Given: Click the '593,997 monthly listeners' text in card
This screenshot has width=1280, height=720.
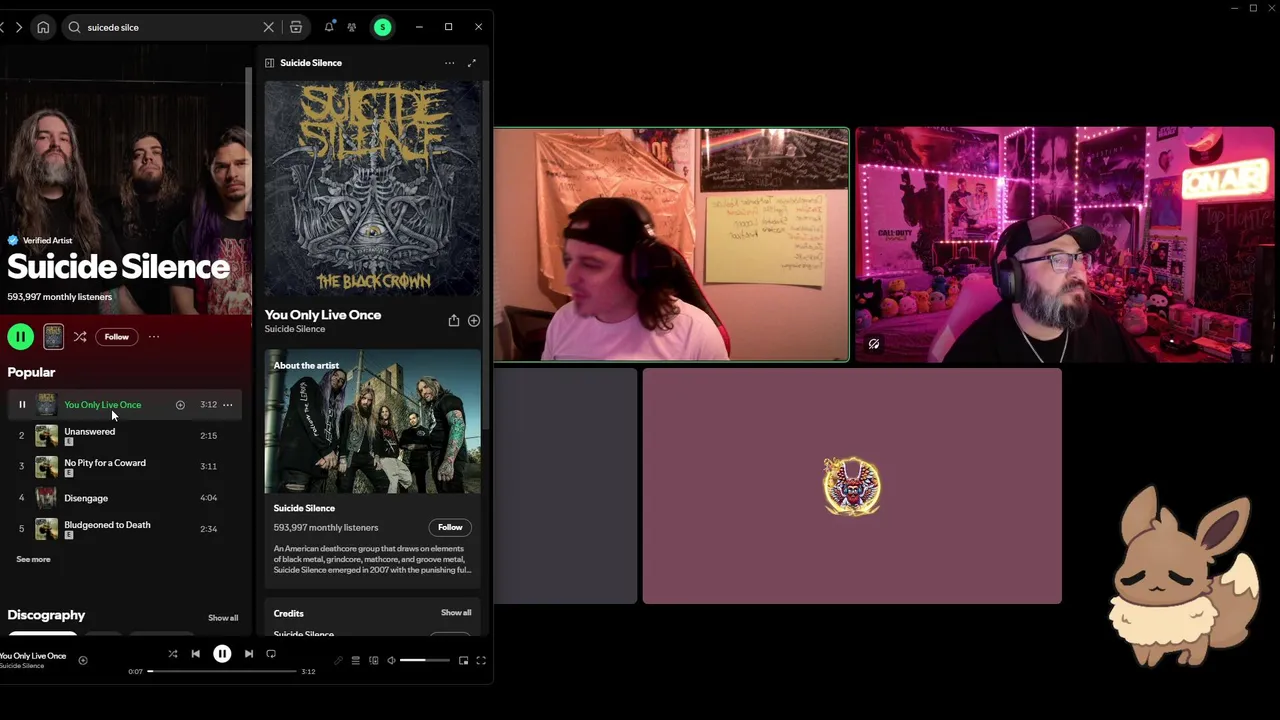Looking at the screenshot, I should tap(326, 528).
